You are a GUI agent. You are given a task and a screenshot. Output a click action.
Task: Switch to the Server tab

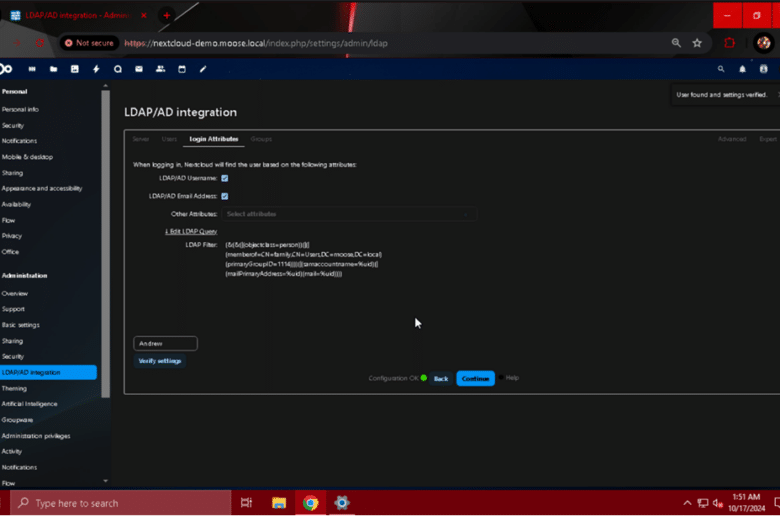coord(141,139)
